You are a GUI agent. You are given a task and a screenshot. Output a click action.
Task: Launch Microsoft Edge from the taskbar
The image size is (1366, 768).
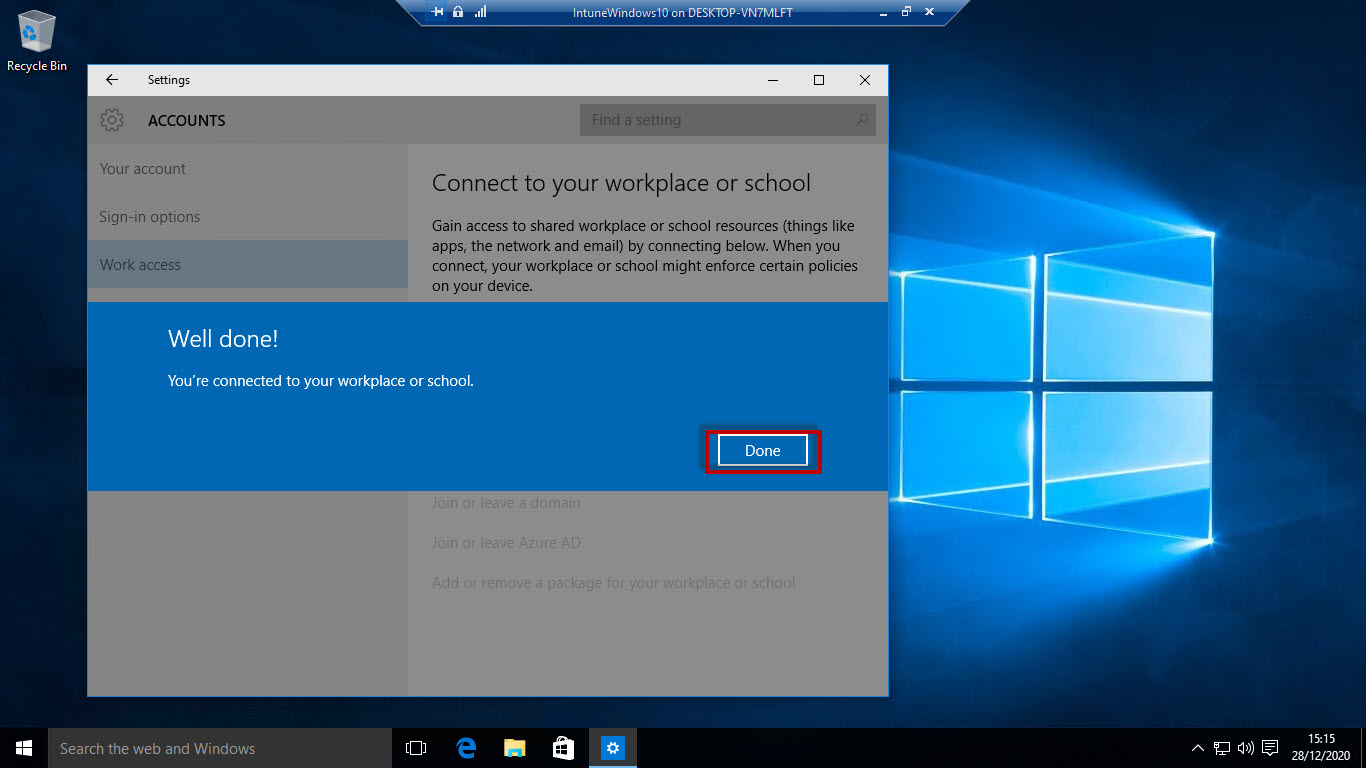point(466,747)
